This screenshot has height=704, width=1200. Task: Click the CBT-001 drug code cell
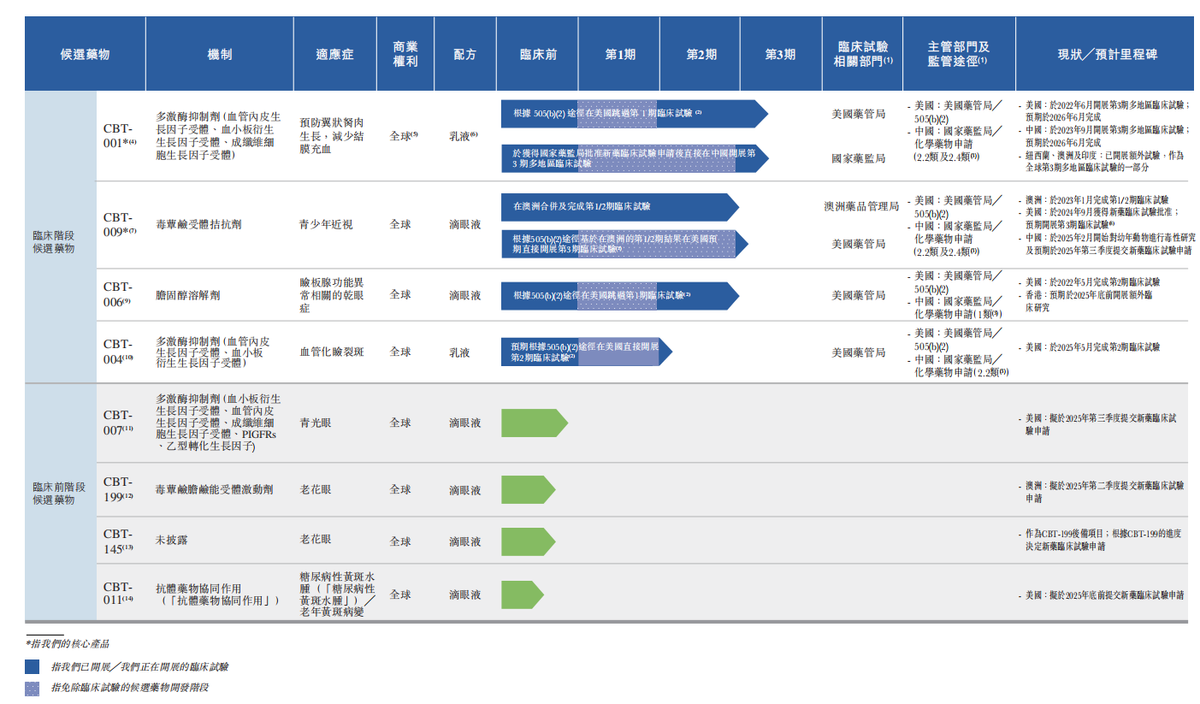click(119, 135)
